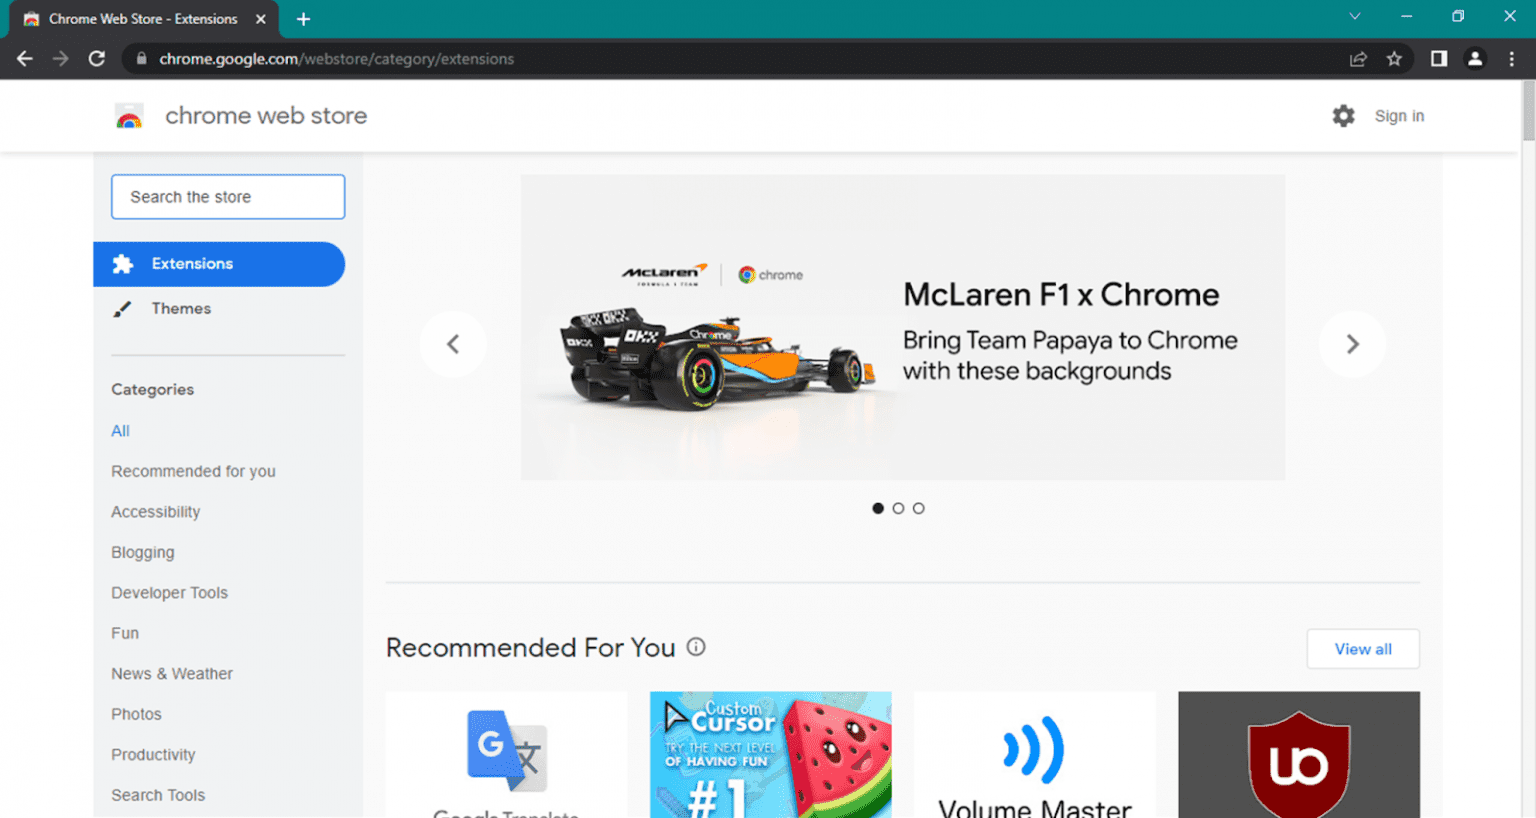Image resolution: width=1536 pixels, height=818 pixels.
Task: Select the Extensions section
Action: 219,264
